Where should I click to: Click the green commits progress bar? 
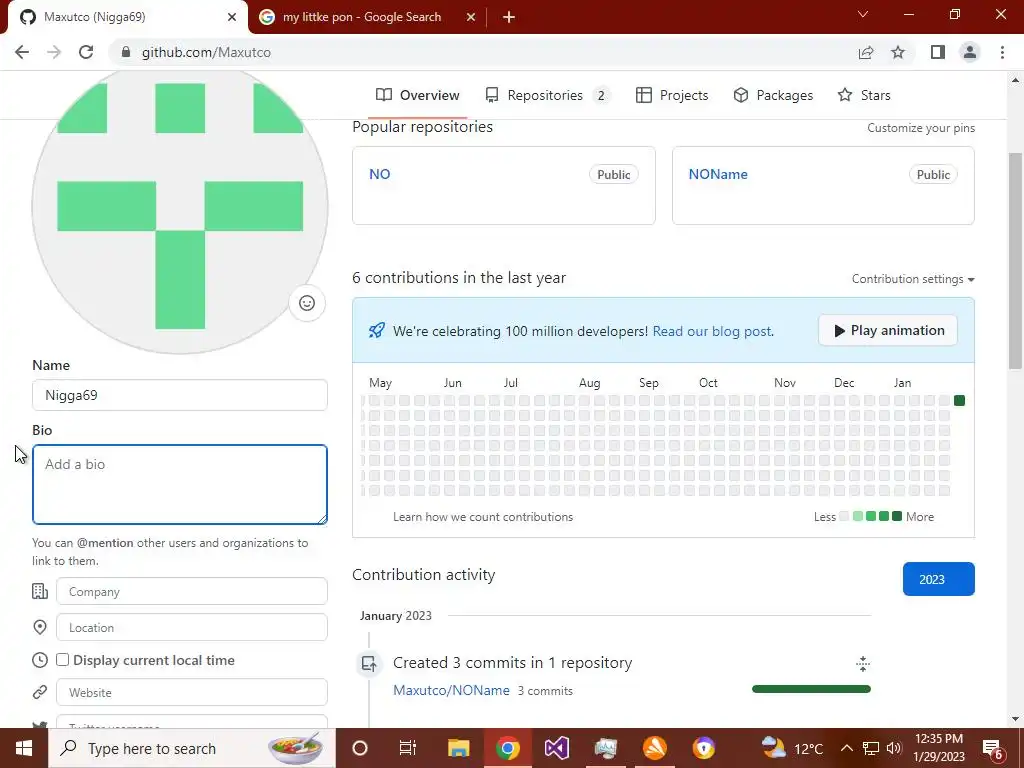(x=811, y=689)
